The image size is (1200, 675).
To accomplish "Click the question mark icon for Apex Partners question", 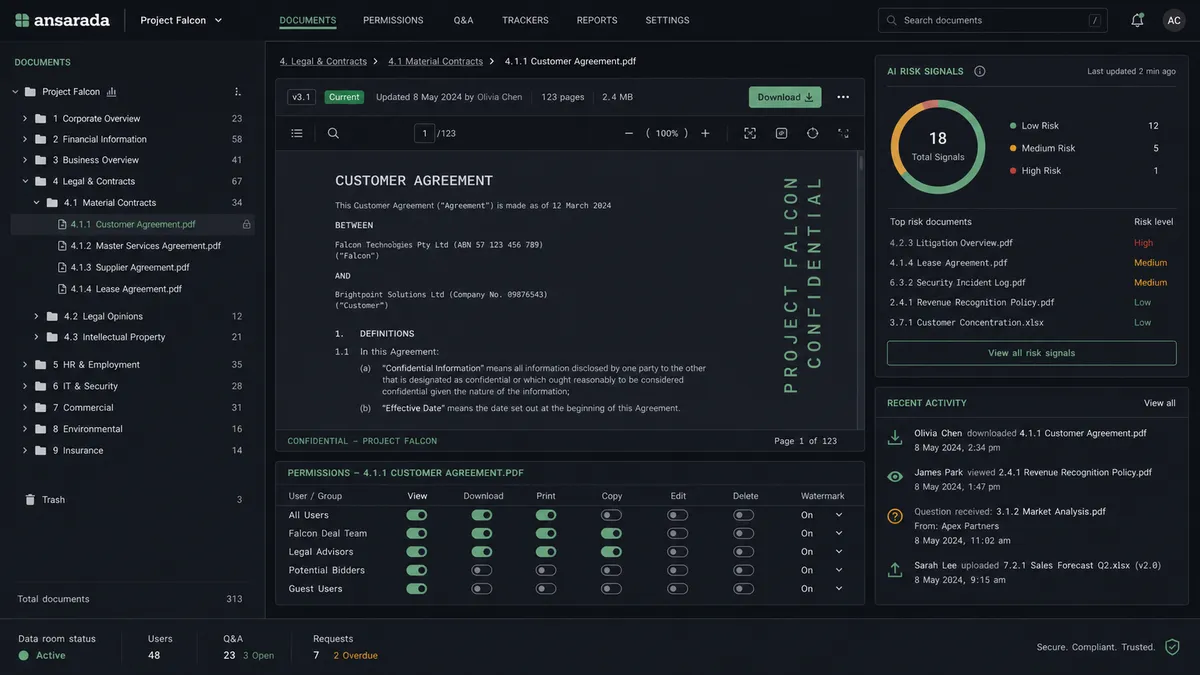I will (895, 516).
